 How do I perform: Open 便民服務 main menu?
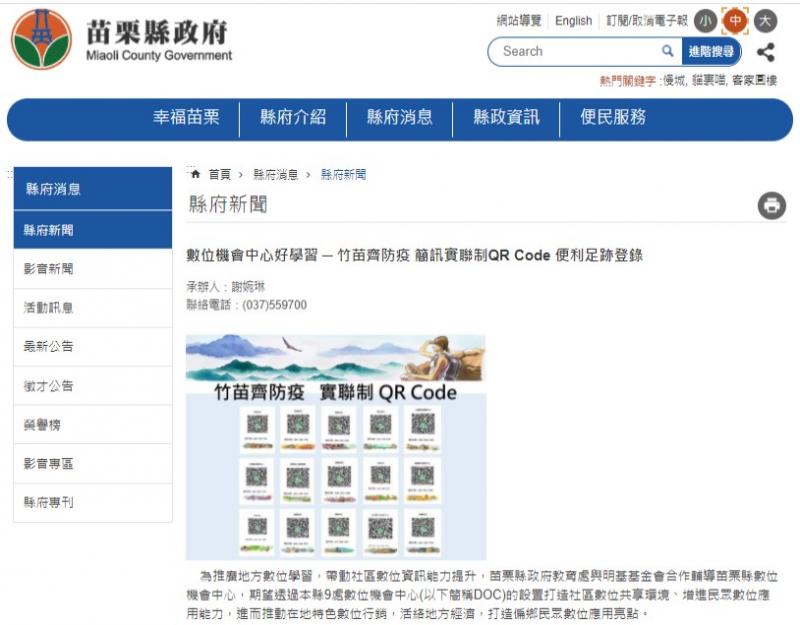pos(613,117)
